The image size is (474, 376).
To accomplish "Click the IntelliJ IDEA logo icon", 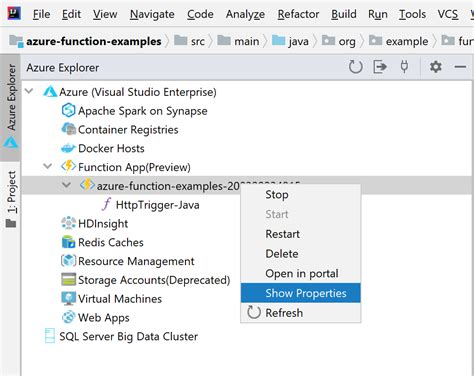I will pyautogui.click(x=14, y=13).
